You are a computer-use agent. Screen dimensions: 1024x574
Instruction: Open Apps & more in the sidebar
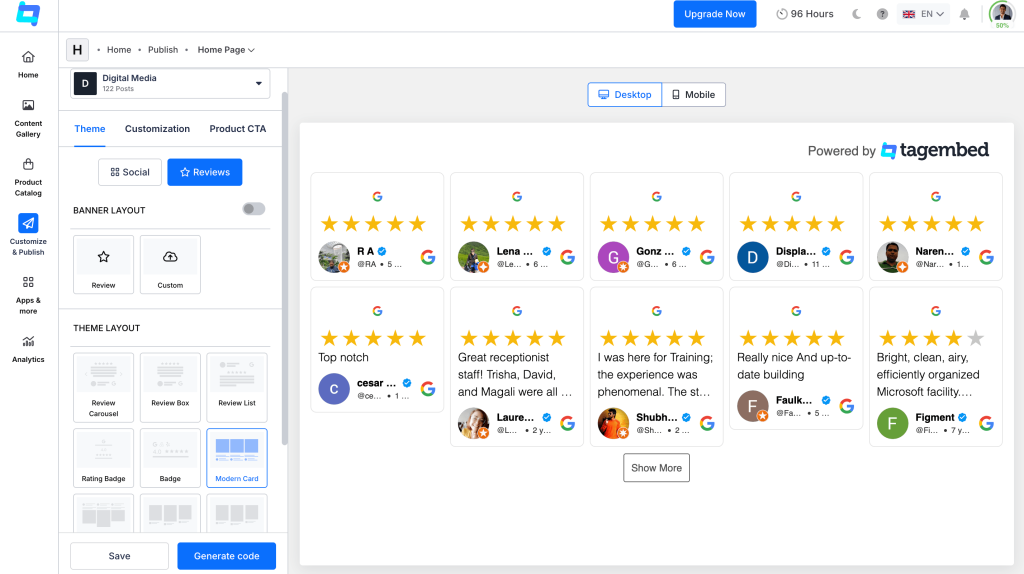click(28, 295)
